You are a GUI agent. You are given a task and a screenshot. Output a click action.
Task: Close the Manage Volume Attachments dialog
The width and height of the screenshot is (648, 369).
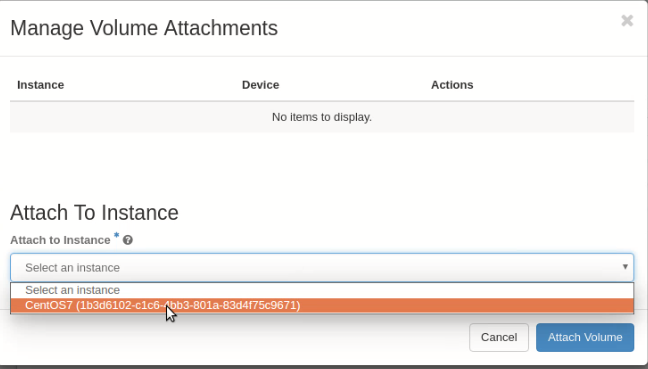click(x=627, y=20)
